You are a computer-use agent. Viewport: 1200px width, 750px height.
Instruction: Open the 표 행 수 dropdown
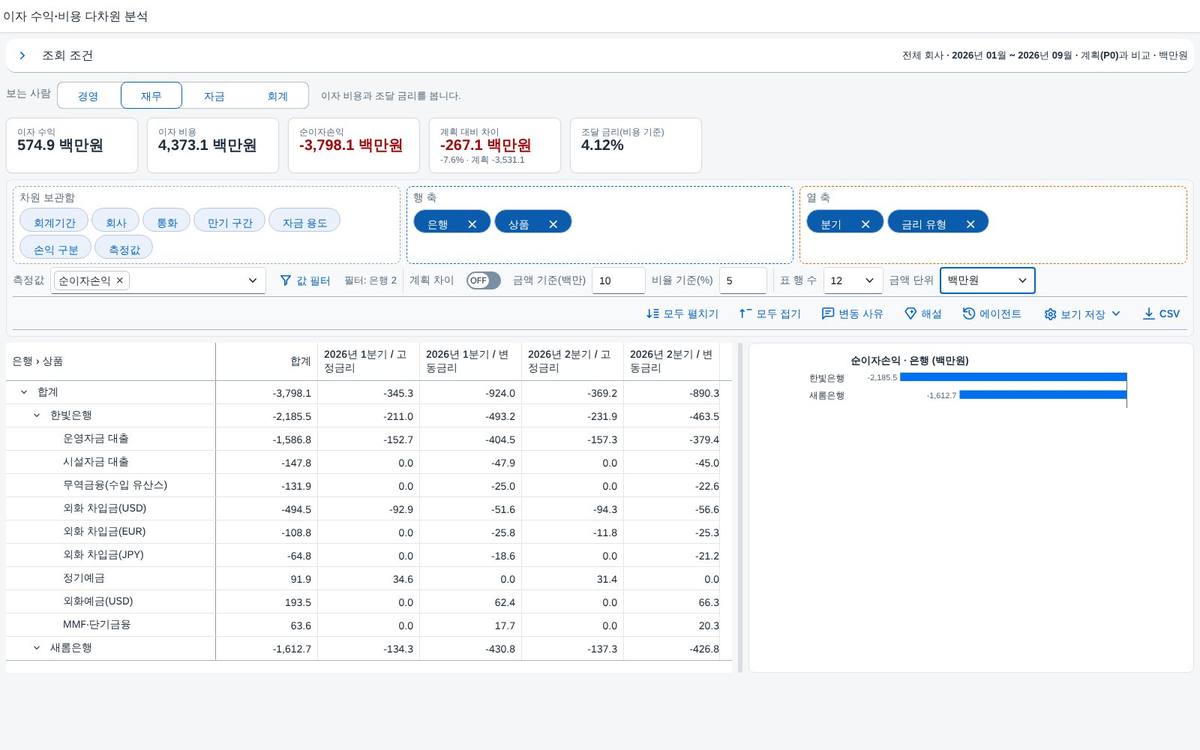click(x=853, y=281)
